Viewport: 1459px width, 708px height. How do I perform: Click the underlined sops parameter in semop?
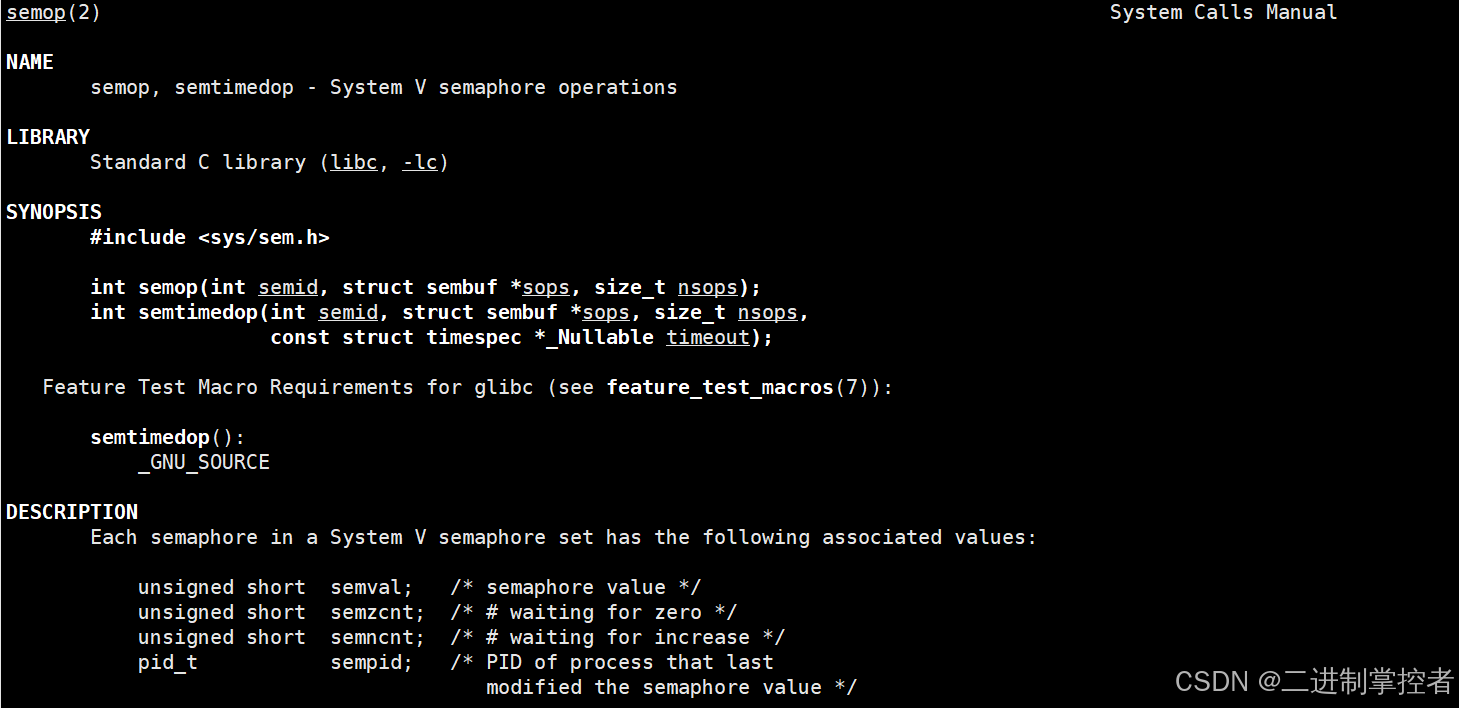[546, 287]
